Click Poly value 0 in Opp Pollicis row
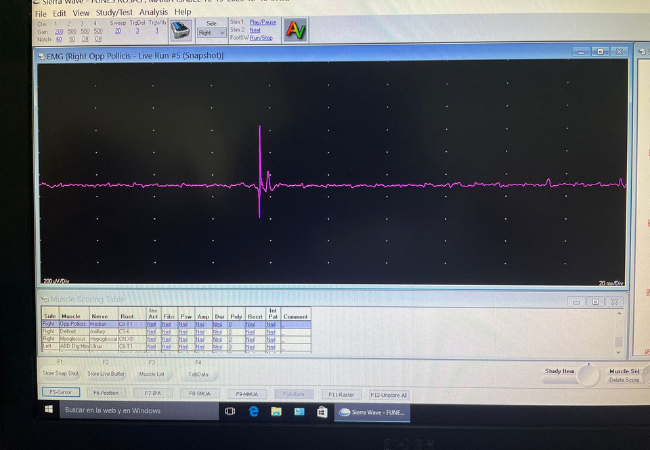The image size is (650, 450). click(x=230, y=324)
